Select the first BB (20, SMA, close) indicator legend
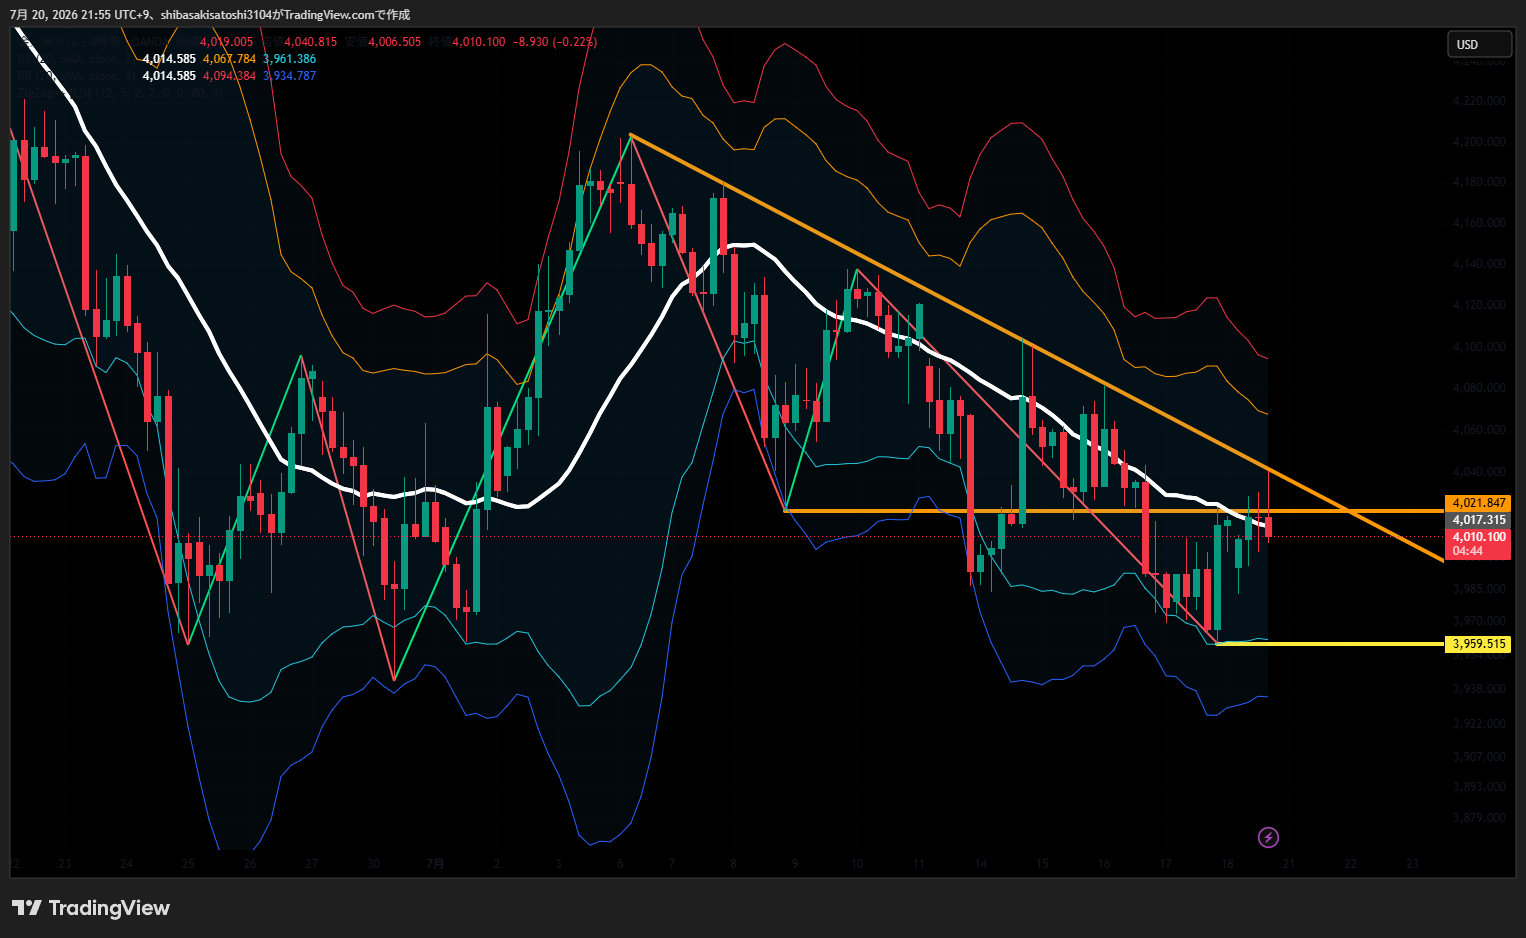Viewport: 1526px width, 938px height. 167,59
